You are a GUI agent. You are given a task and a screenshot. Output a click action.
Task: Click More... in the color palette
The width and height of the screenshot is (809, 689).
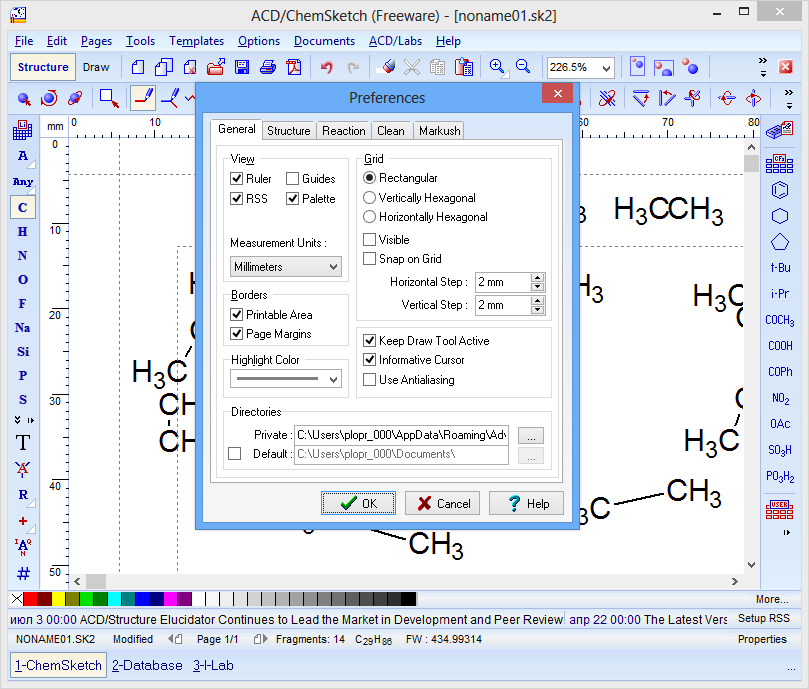pos(772,599)
